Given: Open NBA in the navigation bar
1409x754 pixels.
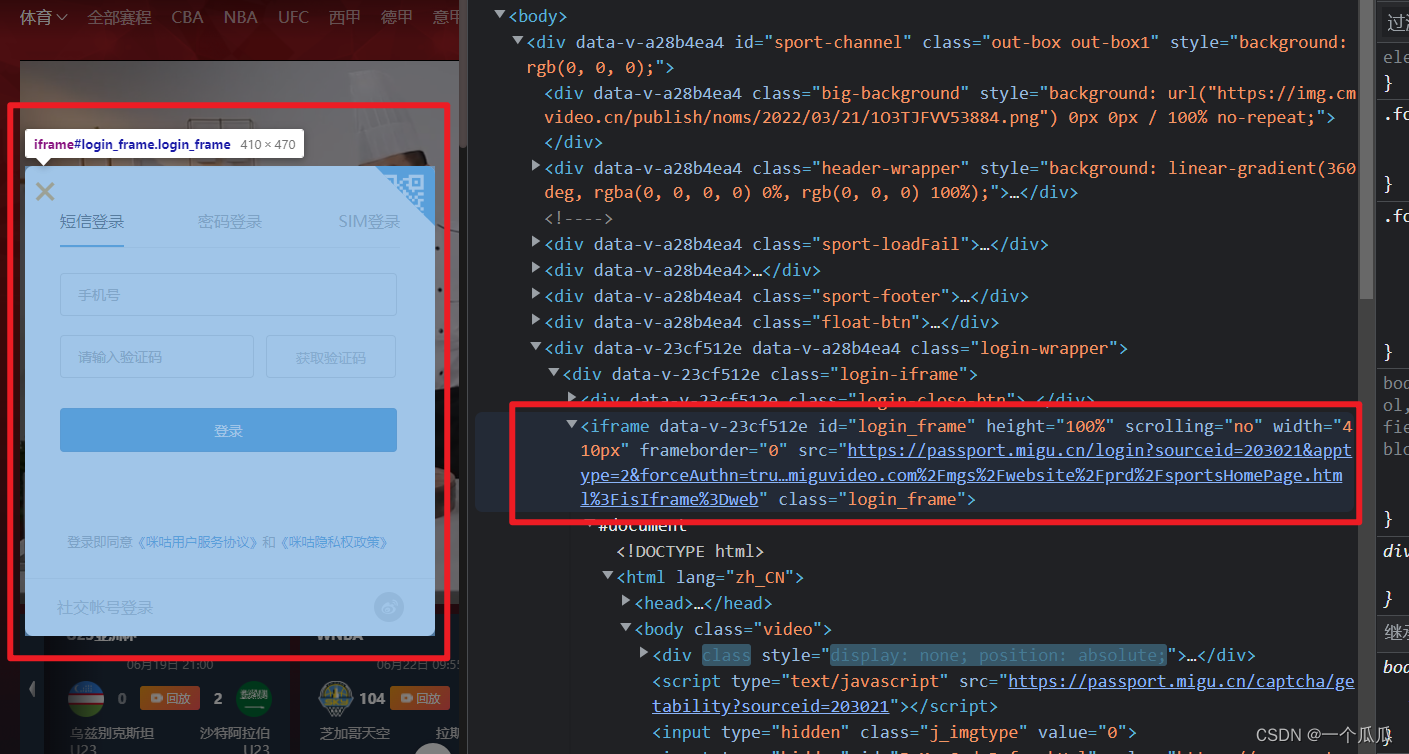Looking at the screenshot, I should tap(240, 17).
